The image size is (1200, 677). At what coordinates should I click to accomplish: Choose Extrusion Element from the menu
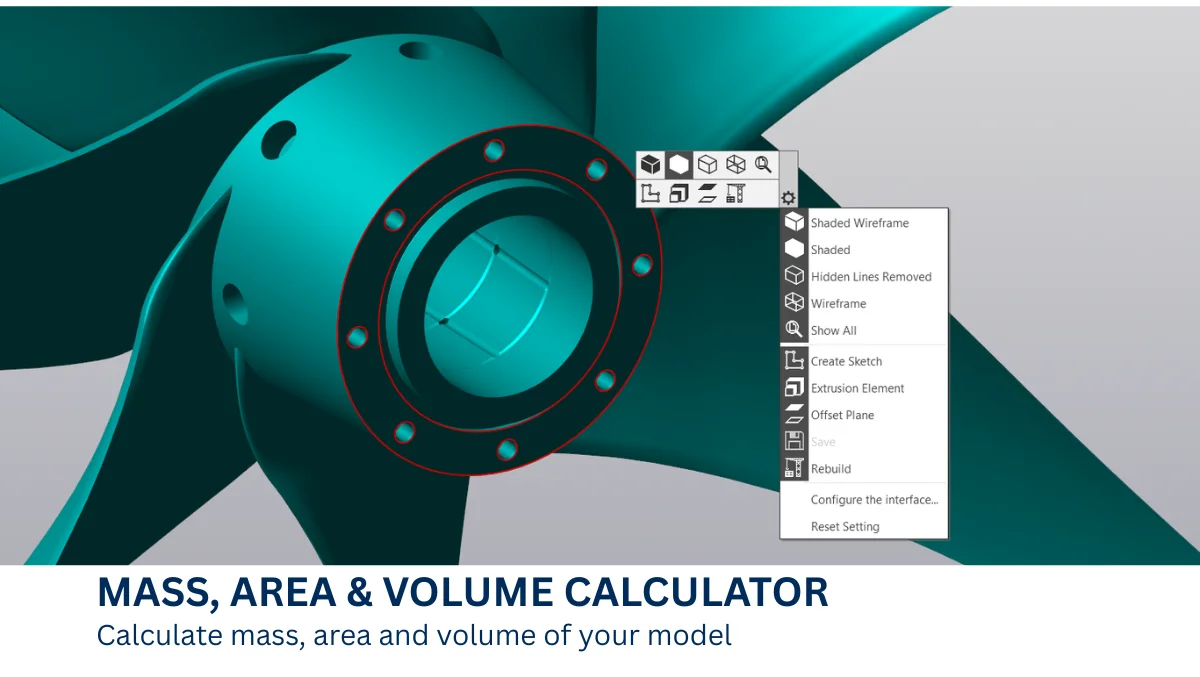tap(863, 388)
